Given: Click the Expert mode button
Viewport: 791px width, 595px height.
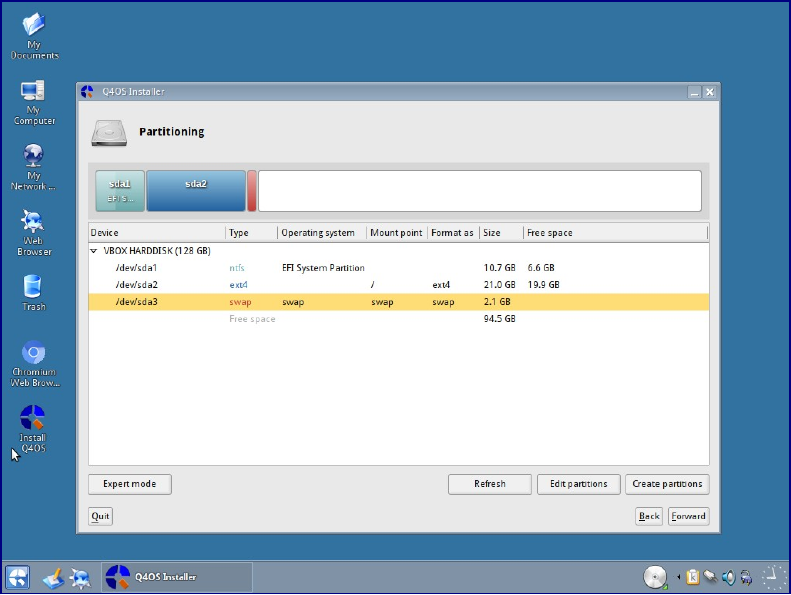Looking at the screenshot, I should click(130, 484).
